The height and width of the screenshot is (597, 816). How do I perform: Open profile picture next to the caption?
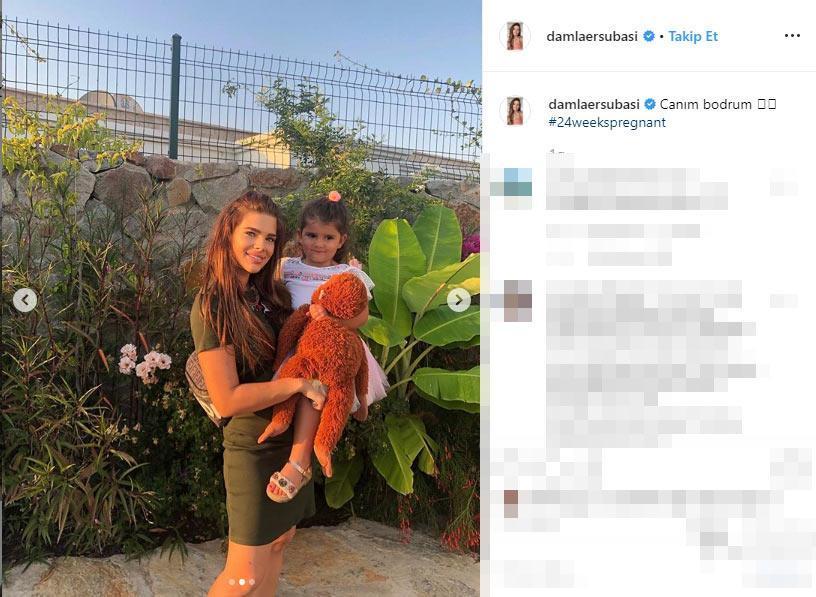514,111
